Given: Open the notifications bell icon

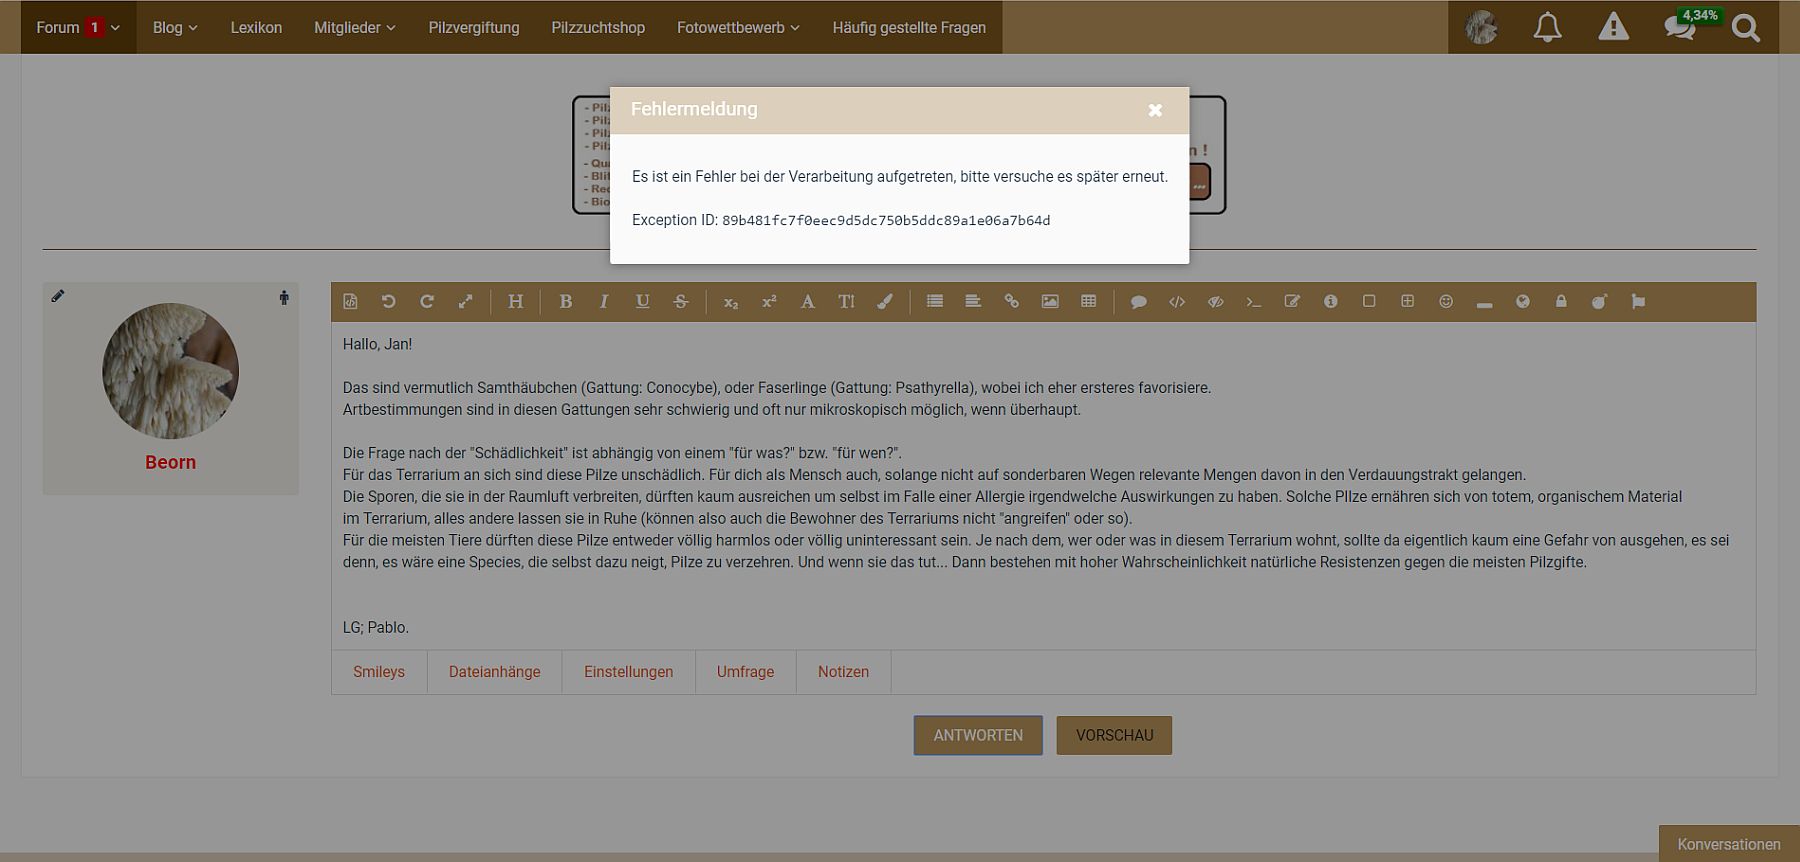Looking at the screenshot, I should pos(1547,28).
